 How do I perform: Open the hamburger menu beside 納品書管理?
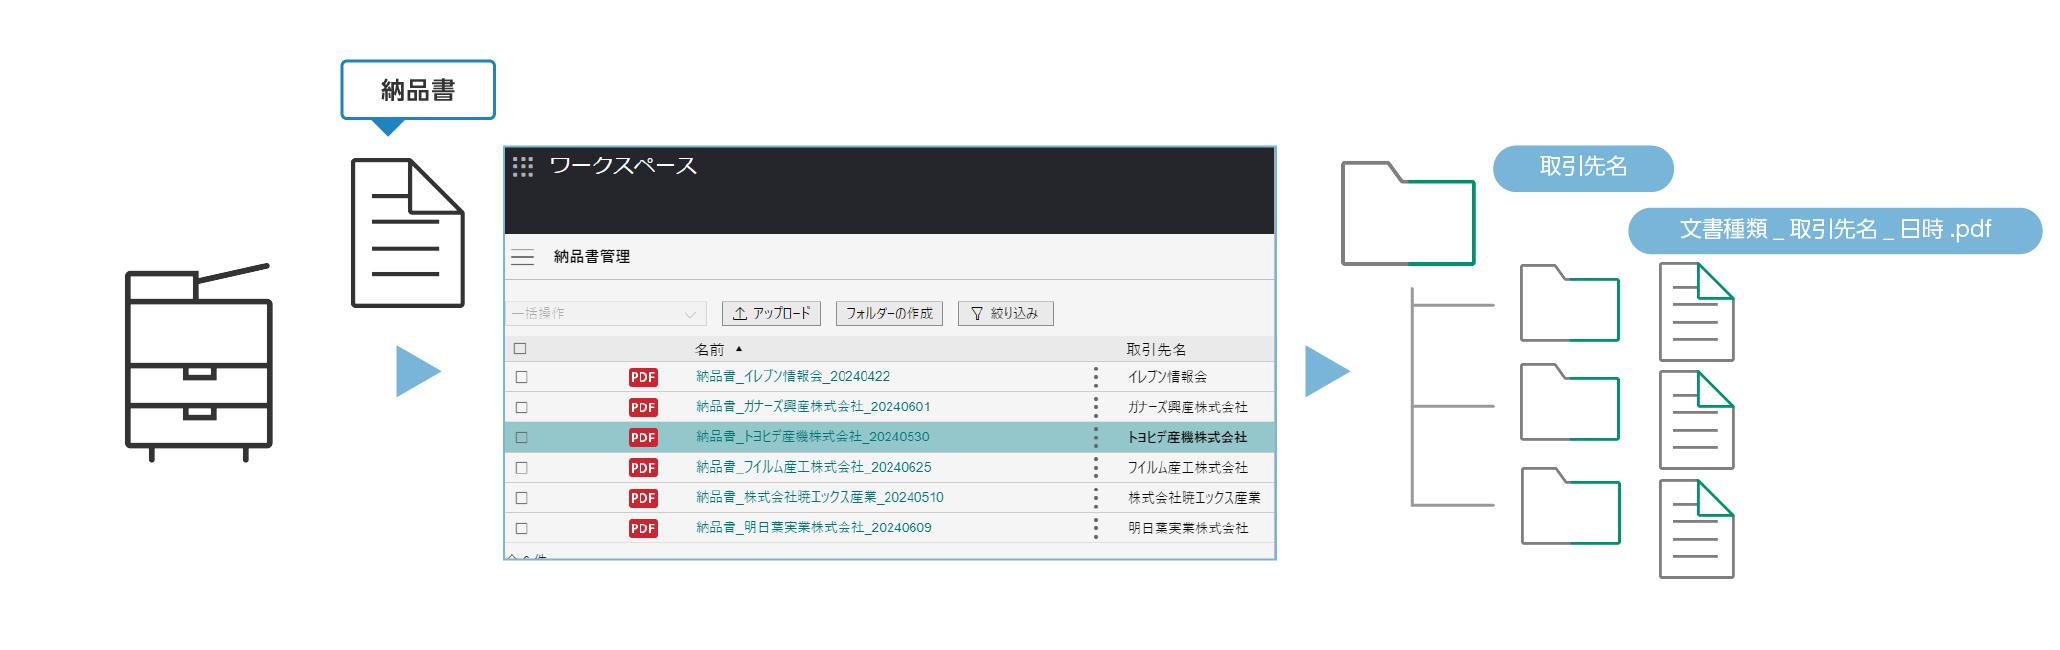tap(522, 257)
